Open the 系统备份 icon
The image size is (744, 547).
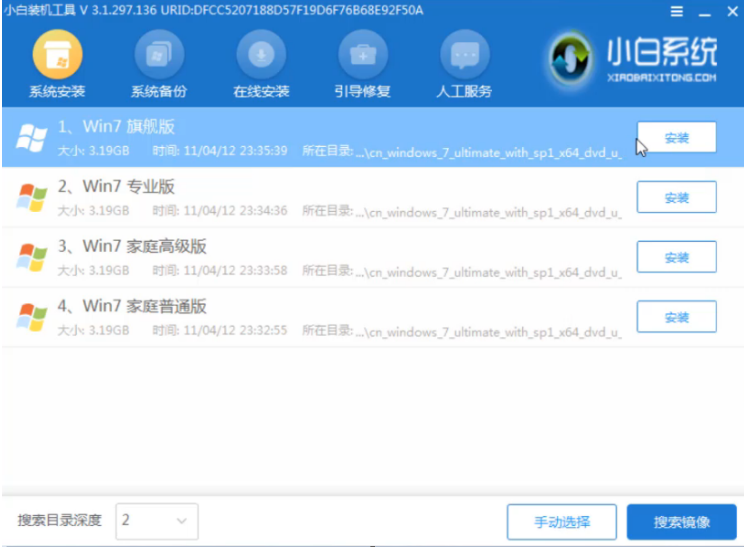pyautogui.click(x=159, y=54)
